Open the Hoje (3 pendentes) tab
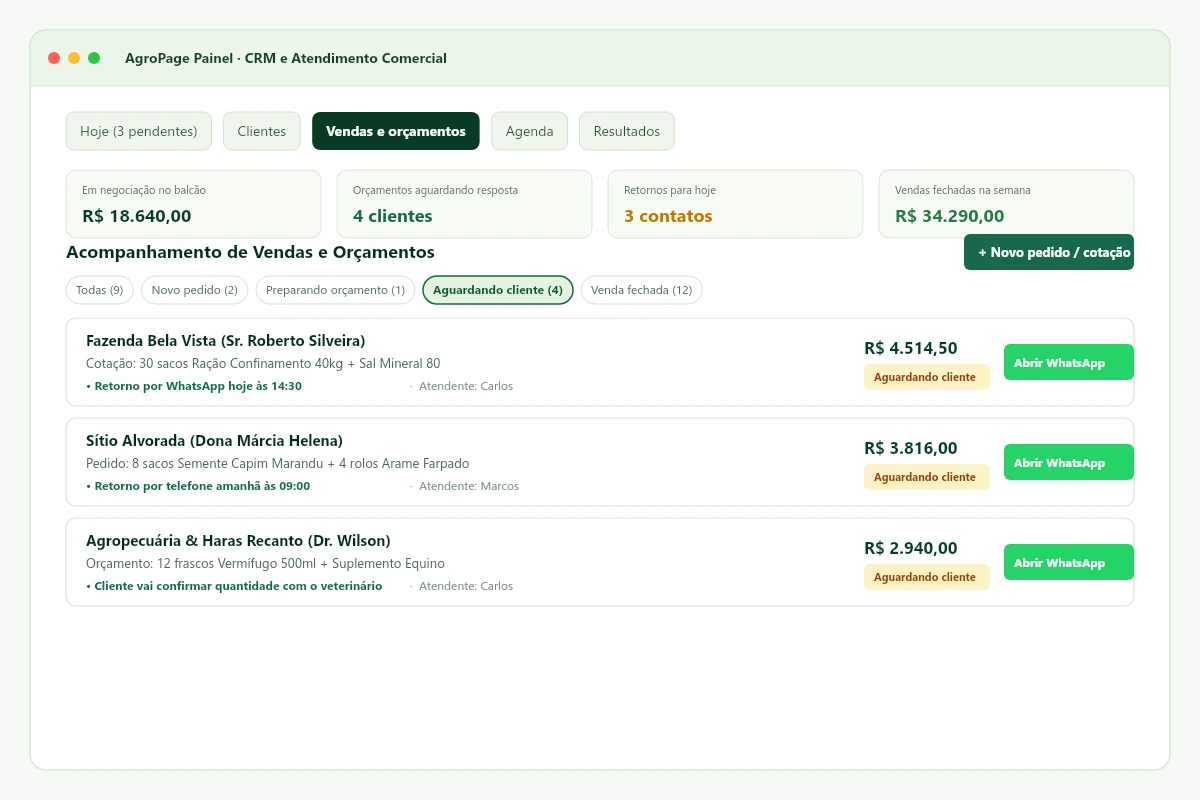The width and height of the screenshot is (1200, 800). click(x=139, y=131)
